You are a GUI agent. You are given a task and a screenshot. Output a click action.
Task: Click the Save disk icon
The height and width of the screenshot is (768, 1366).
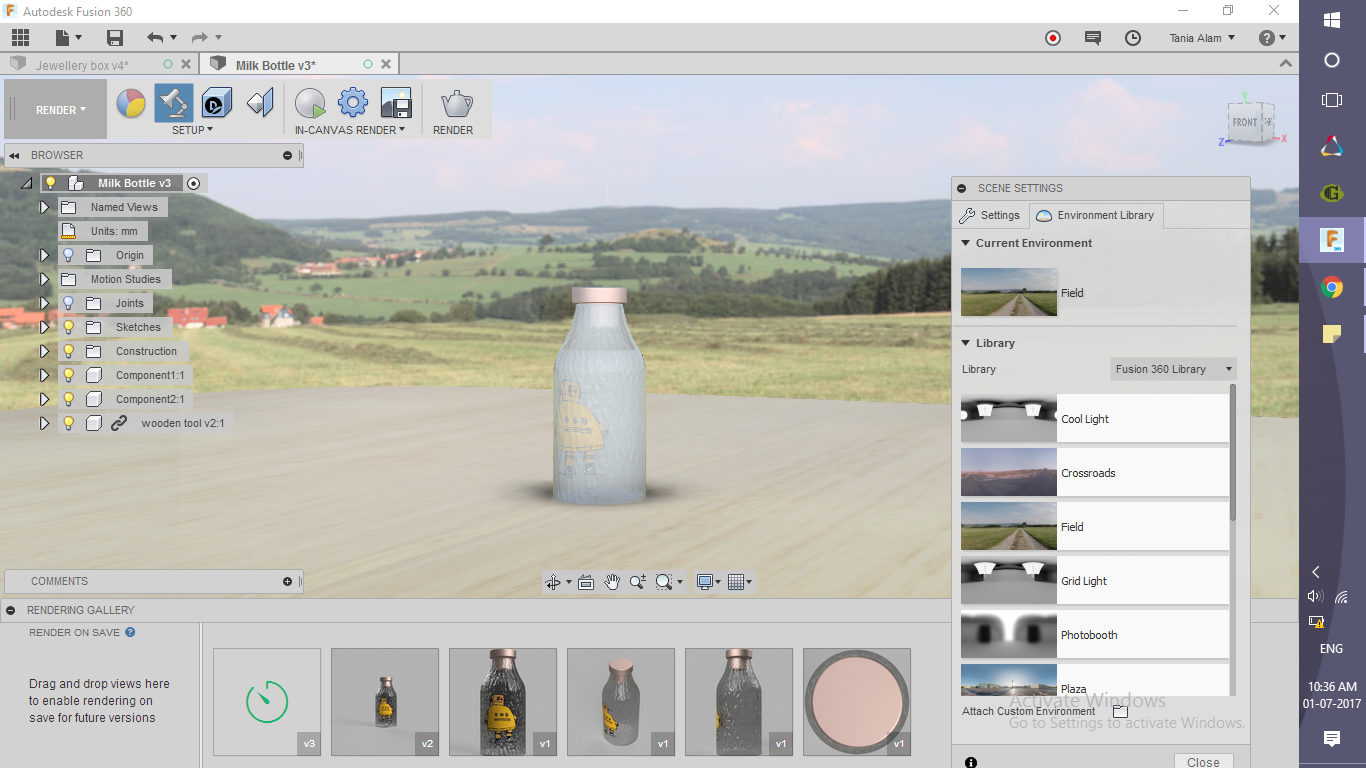pos(115,38)
